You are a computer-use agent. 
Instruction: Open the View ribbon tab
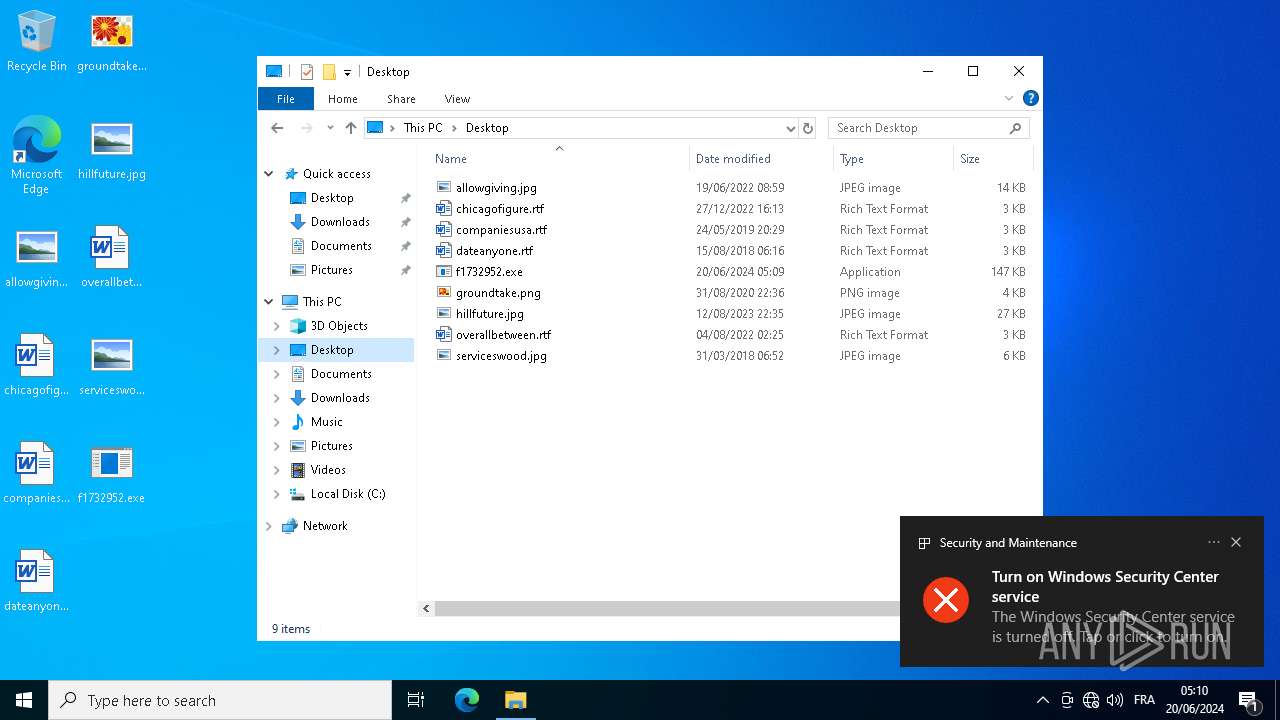(457, 99)
